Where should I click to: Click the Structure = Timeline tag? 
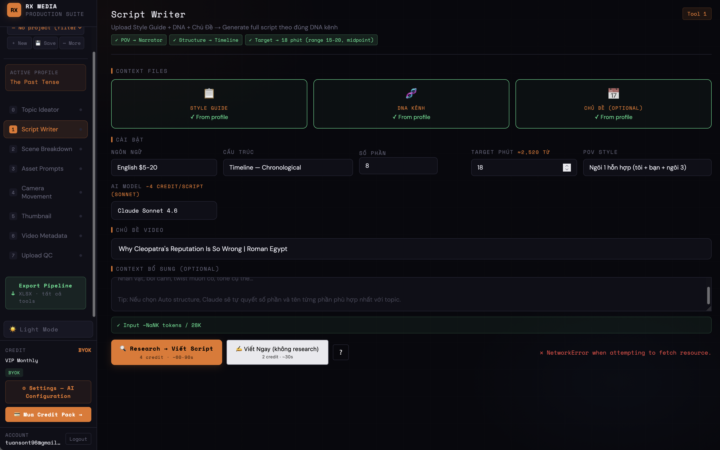click(206, 40)
